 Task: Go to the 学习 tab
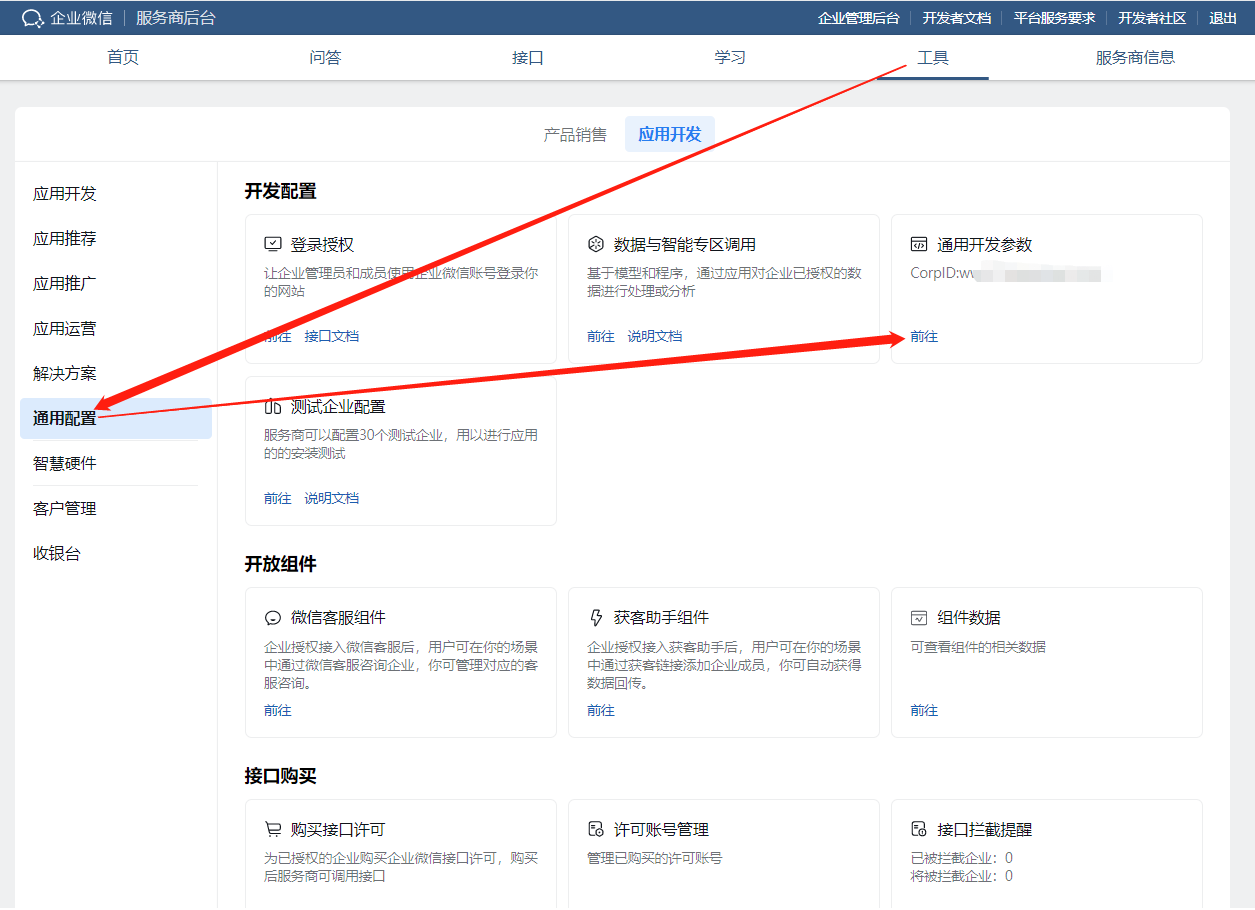pyautogui.click(x=730, y=58)
